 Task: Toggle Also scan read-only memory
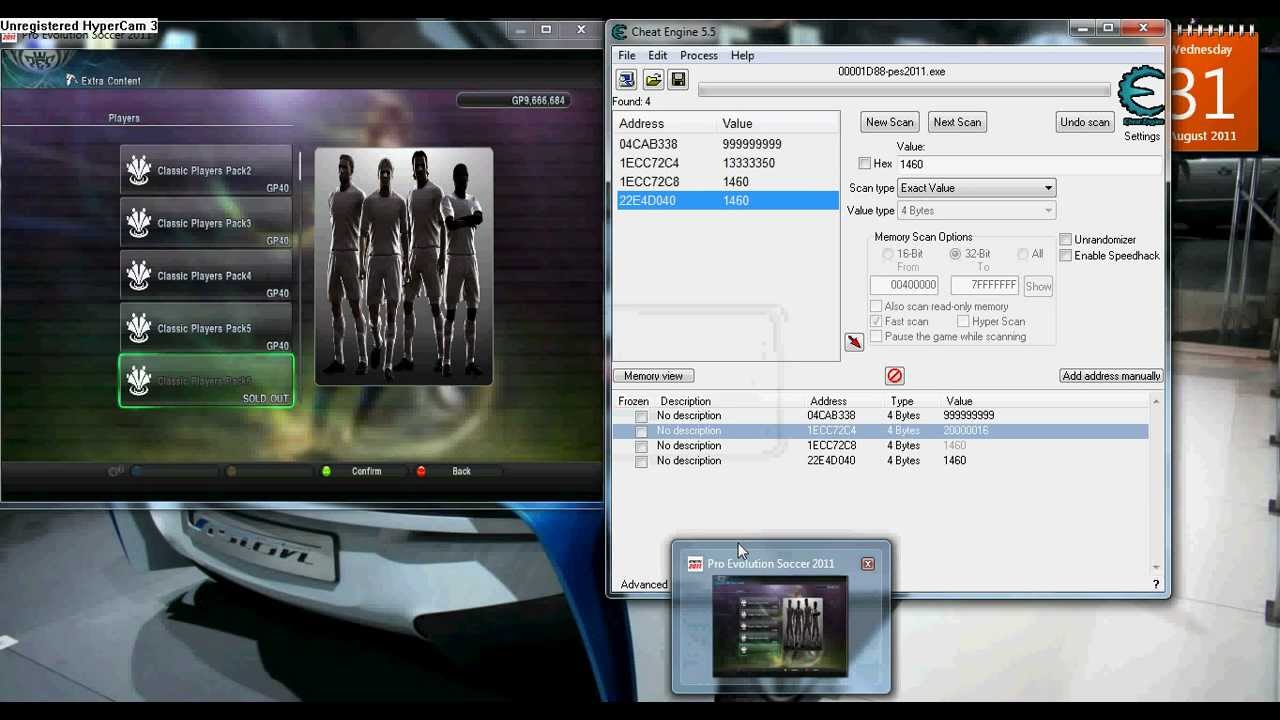[876, 307]
